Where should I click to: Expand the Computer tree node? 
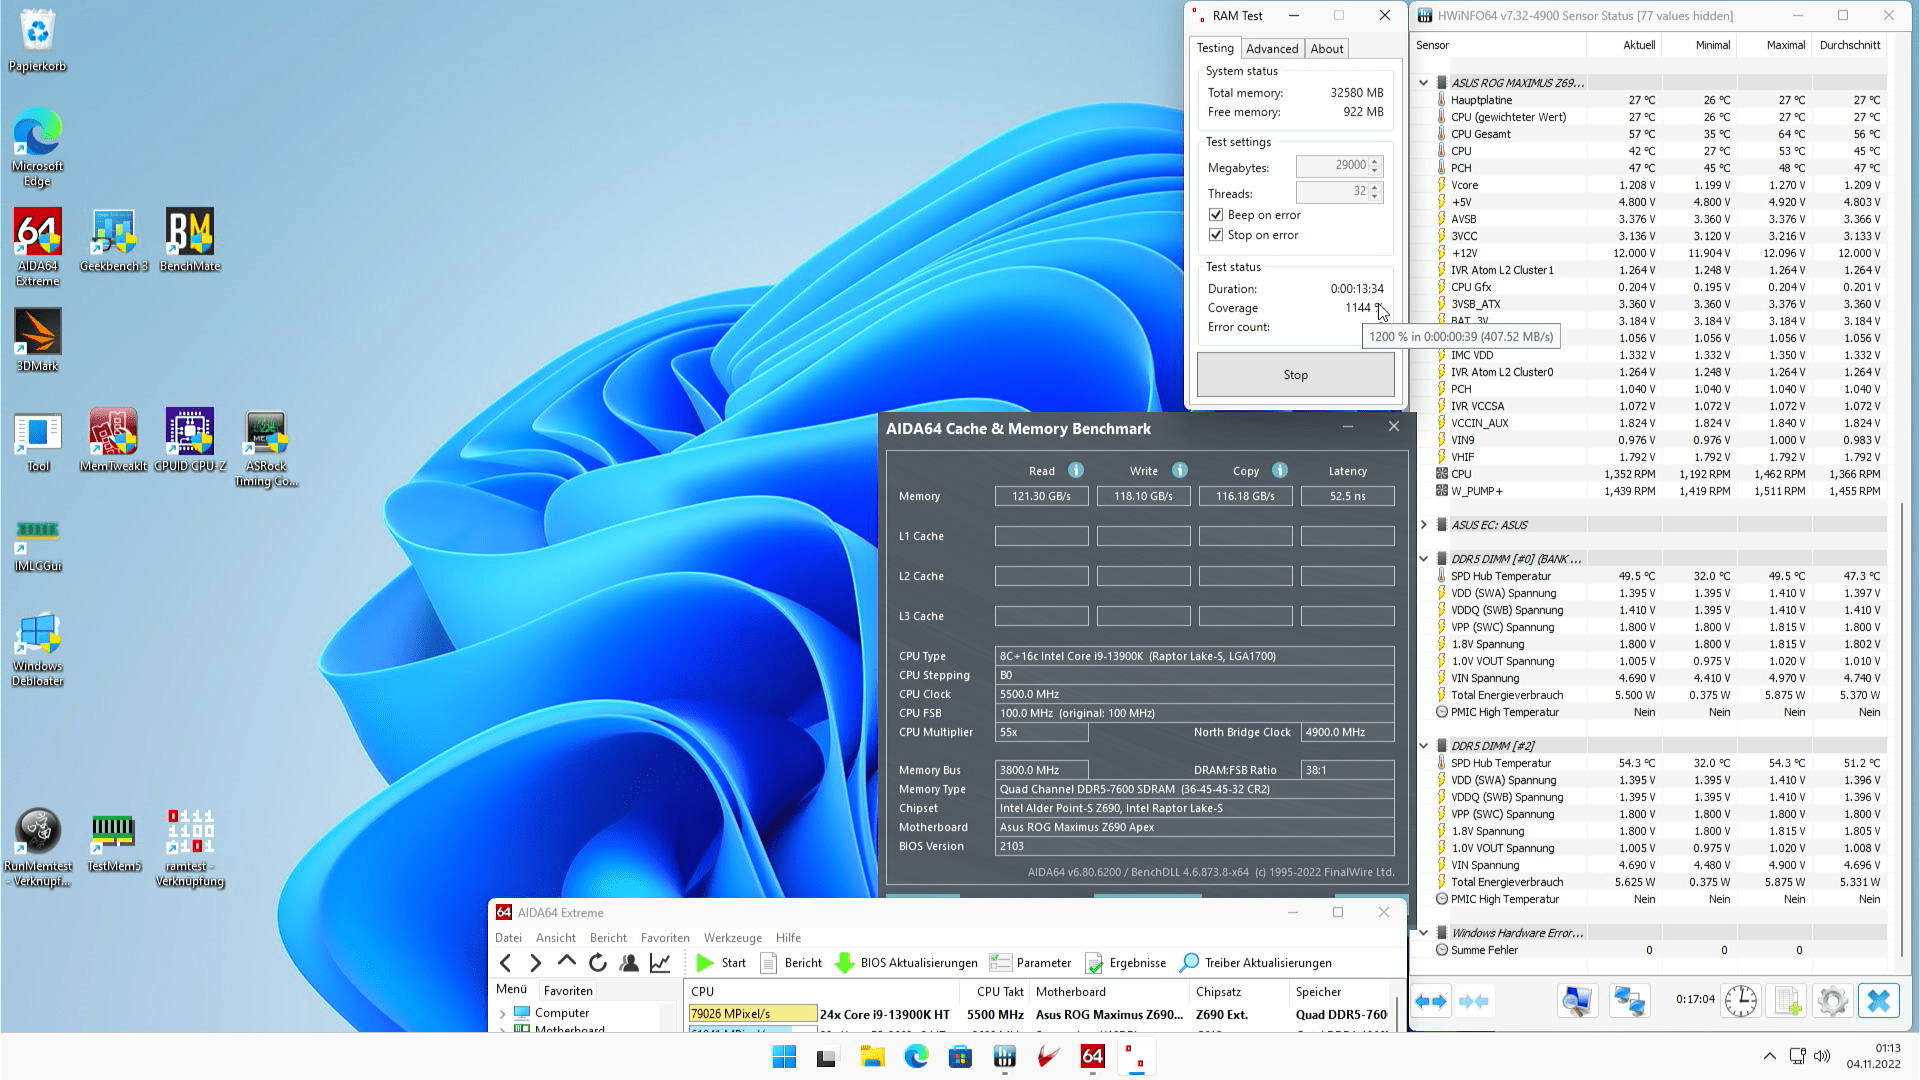[x=502, y=1013]
